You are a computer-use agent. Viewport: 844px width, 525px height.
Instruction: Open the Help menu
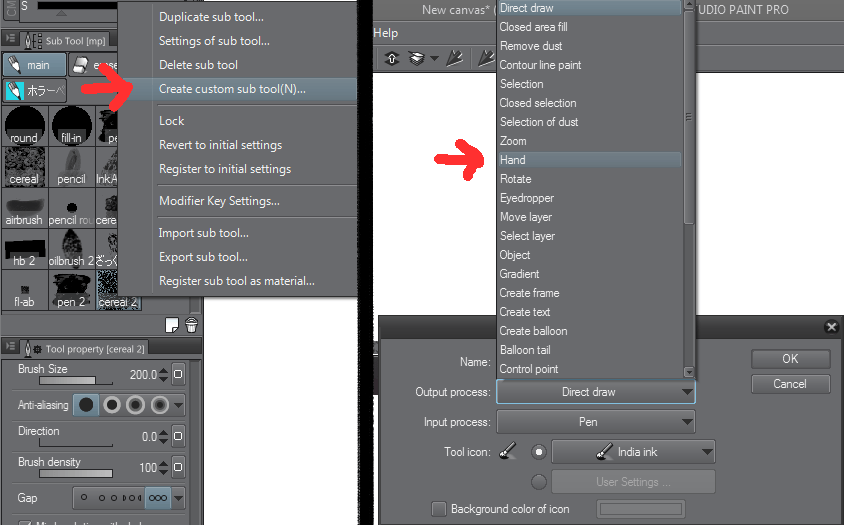tap(385, 33)
